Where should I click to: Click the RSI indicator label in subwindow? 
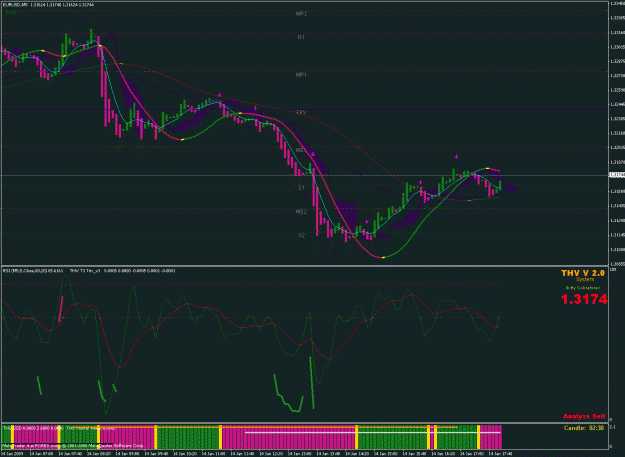tap(33, 271)
